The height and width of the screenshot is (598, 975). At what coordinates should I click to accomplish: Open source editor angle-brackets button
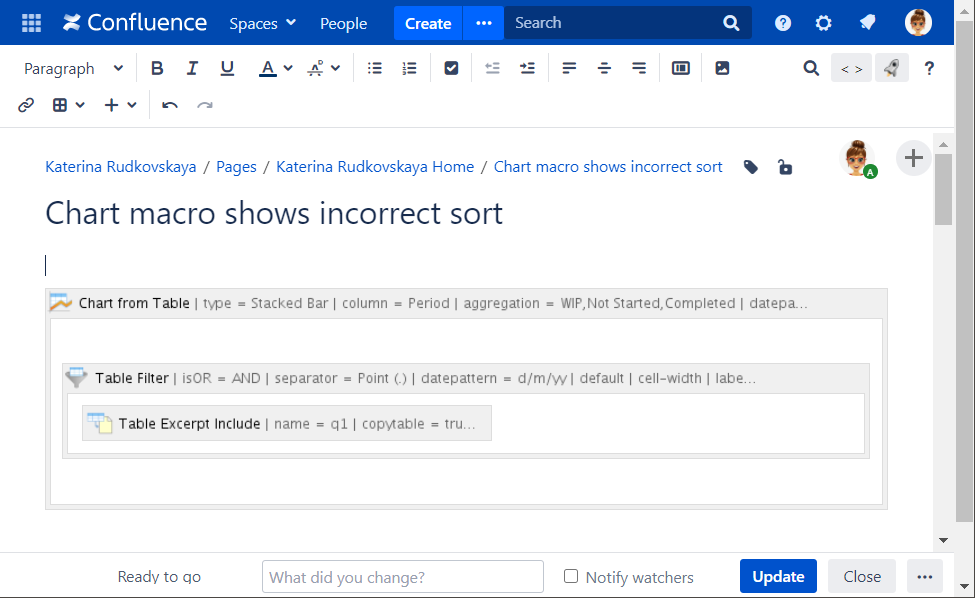851,68
